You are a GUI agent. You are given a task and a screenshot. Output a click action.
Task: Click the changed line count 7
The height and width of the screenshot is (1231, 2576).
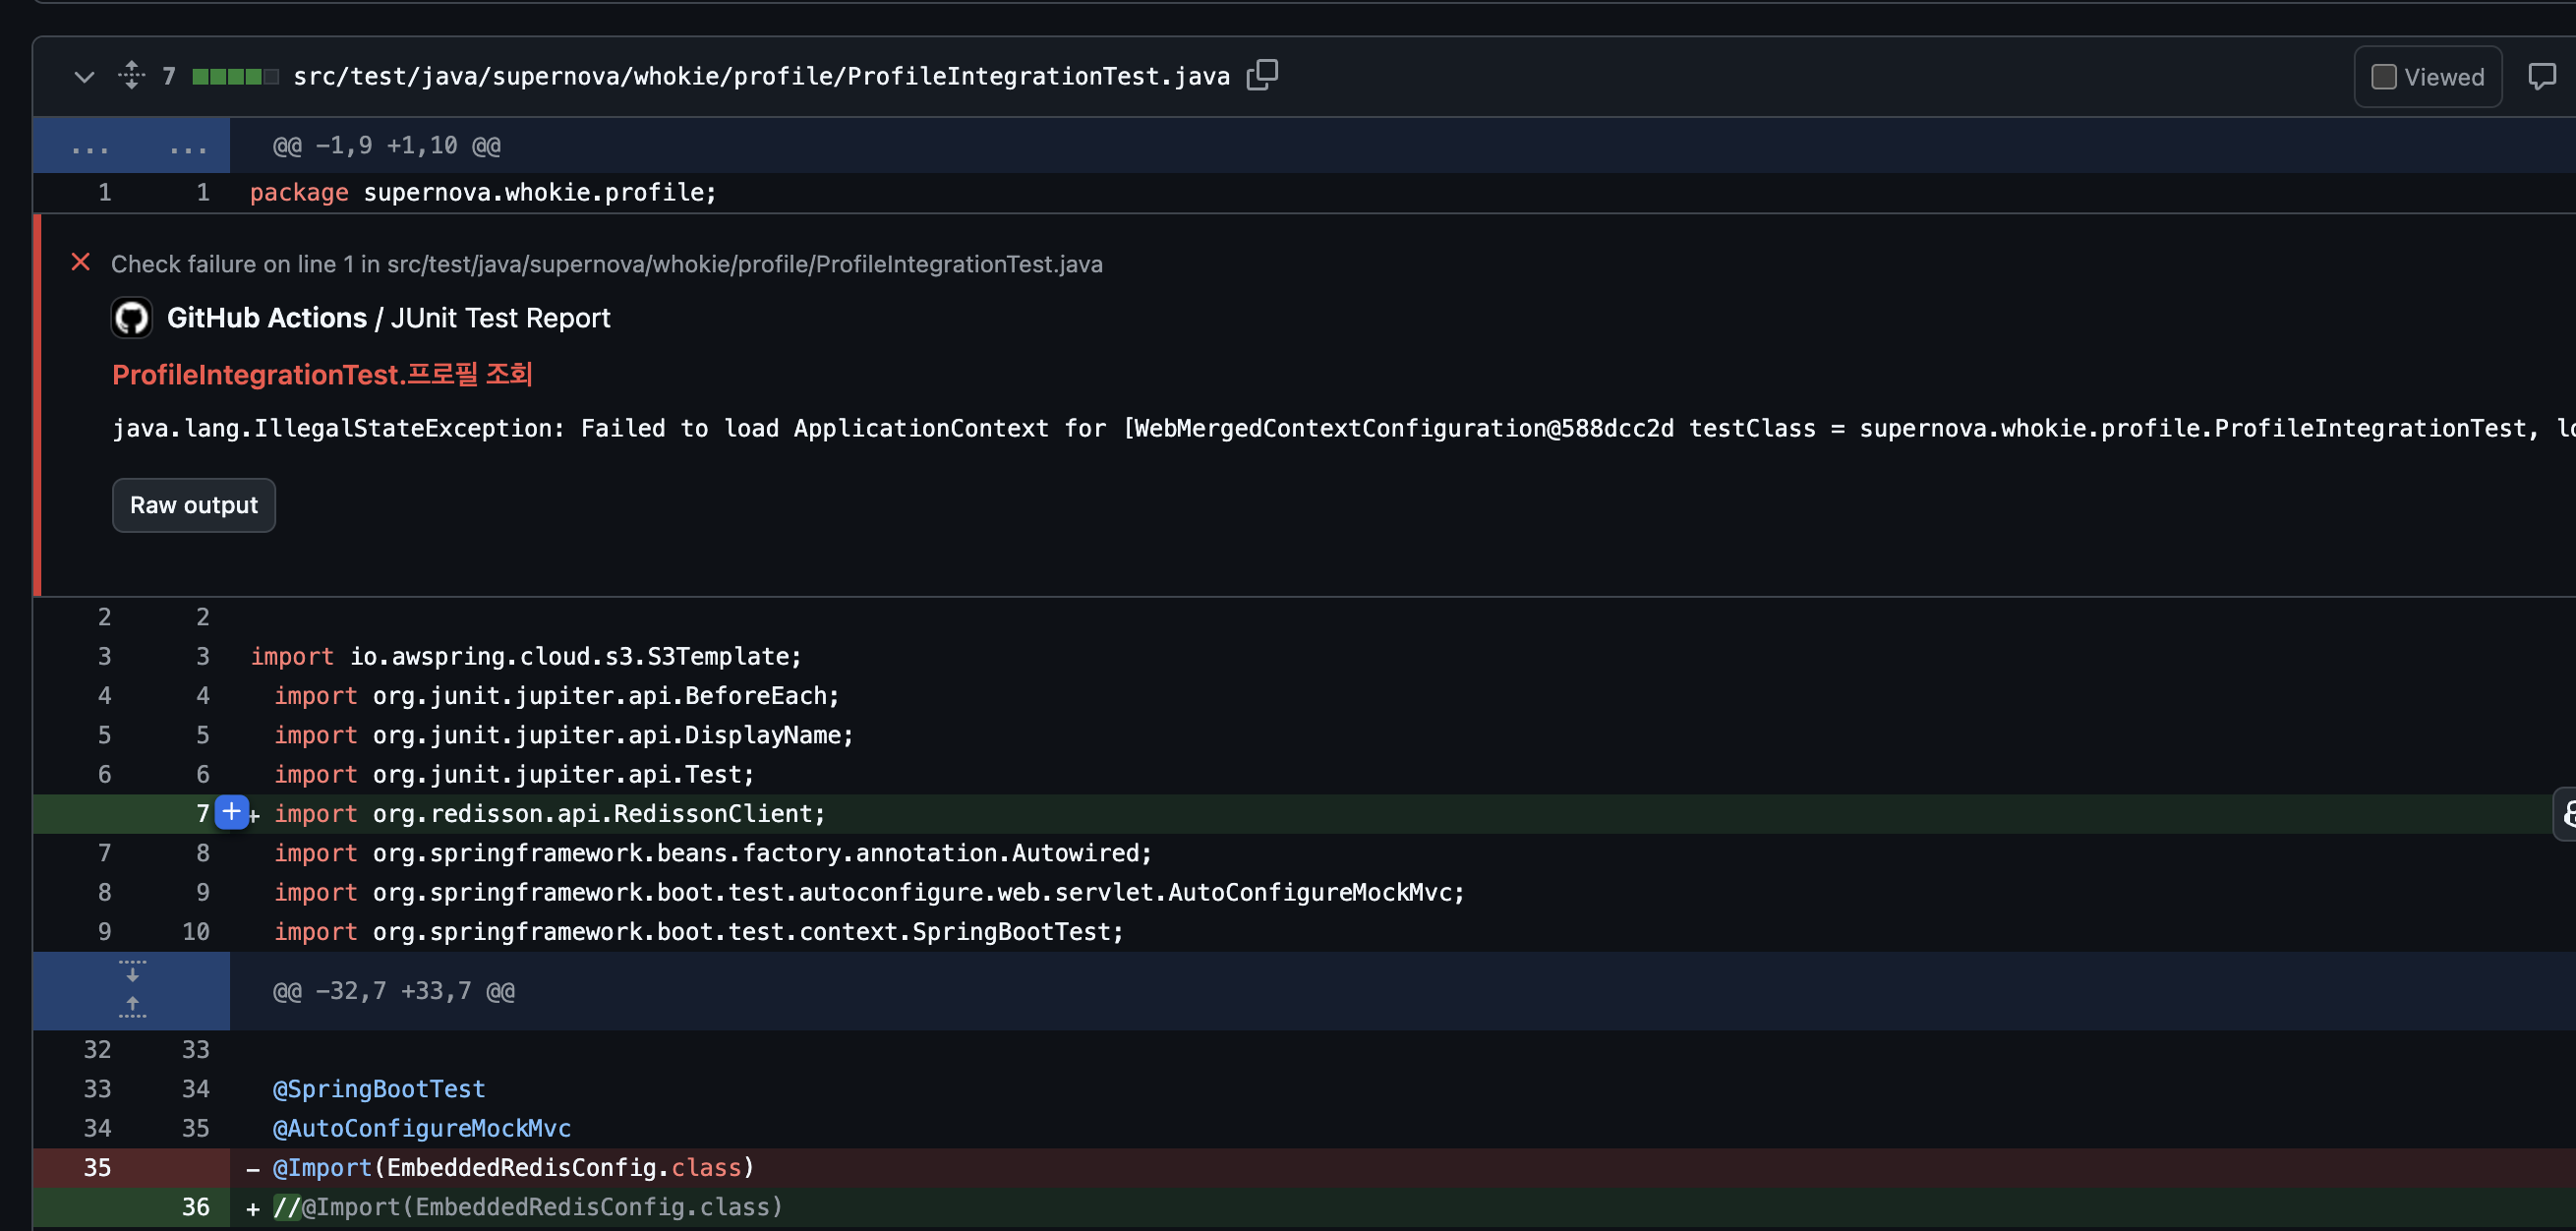[169, 77]
